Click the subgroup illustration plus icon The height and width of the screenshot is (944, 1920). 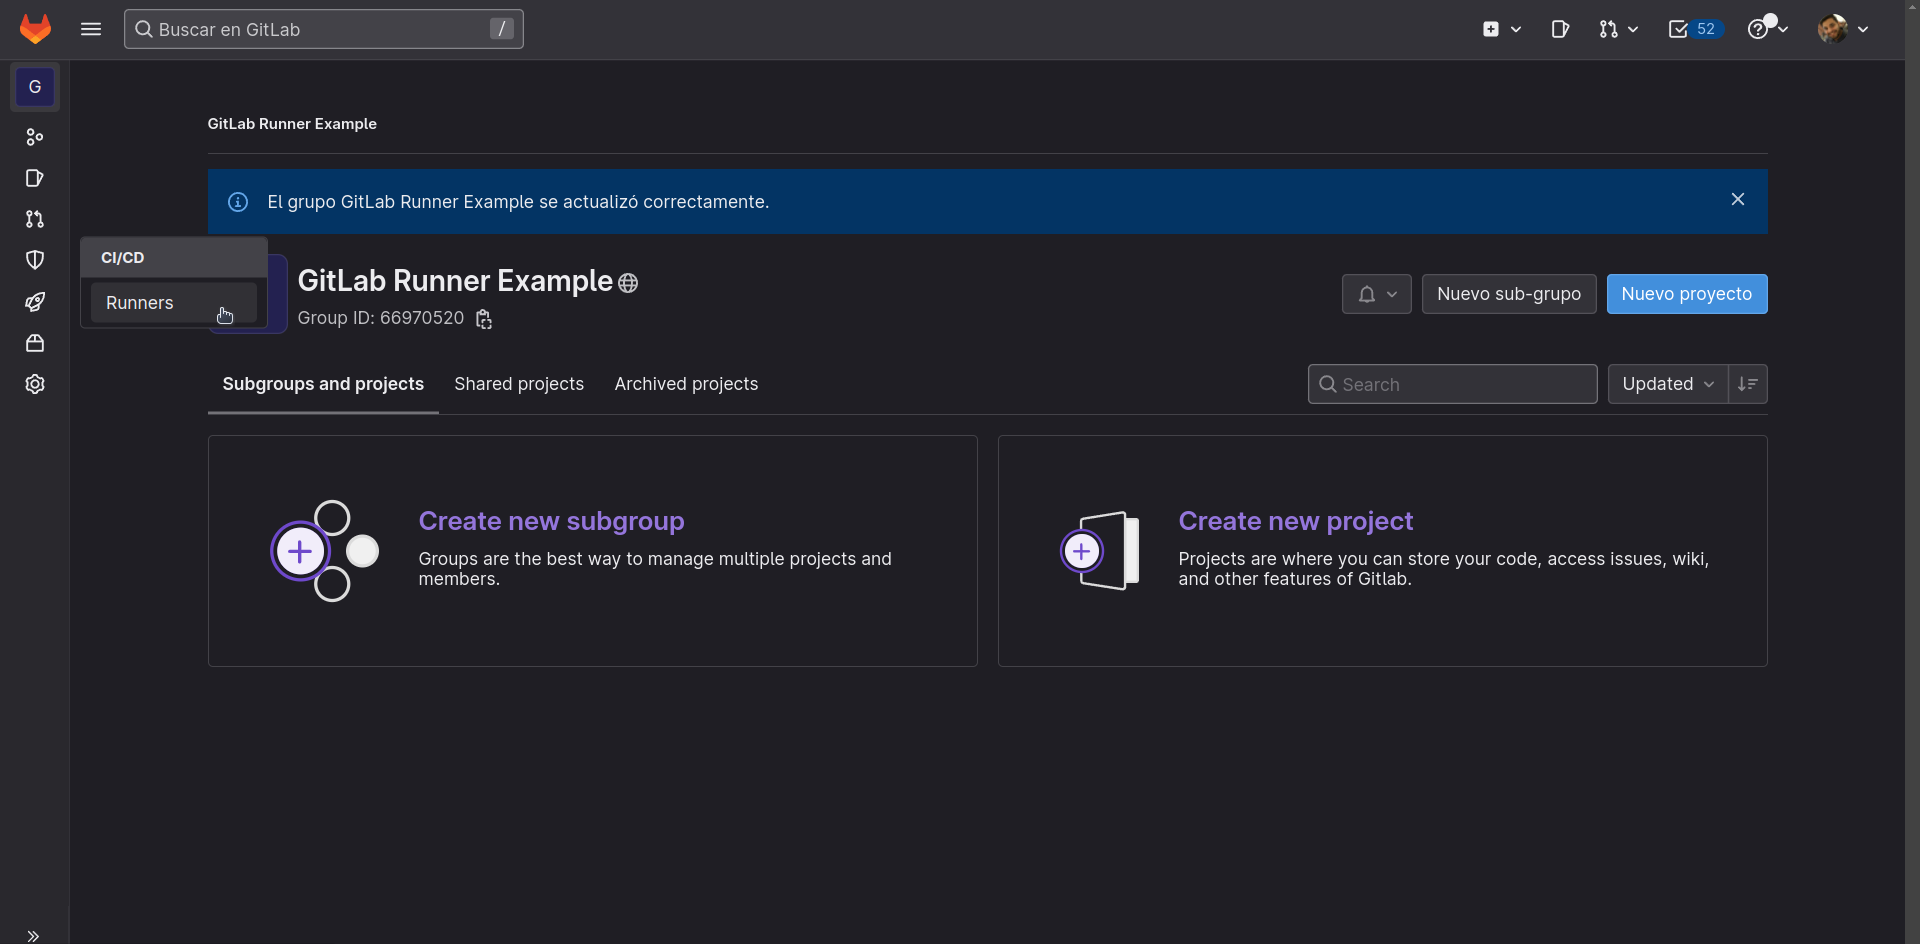[300, 551]
